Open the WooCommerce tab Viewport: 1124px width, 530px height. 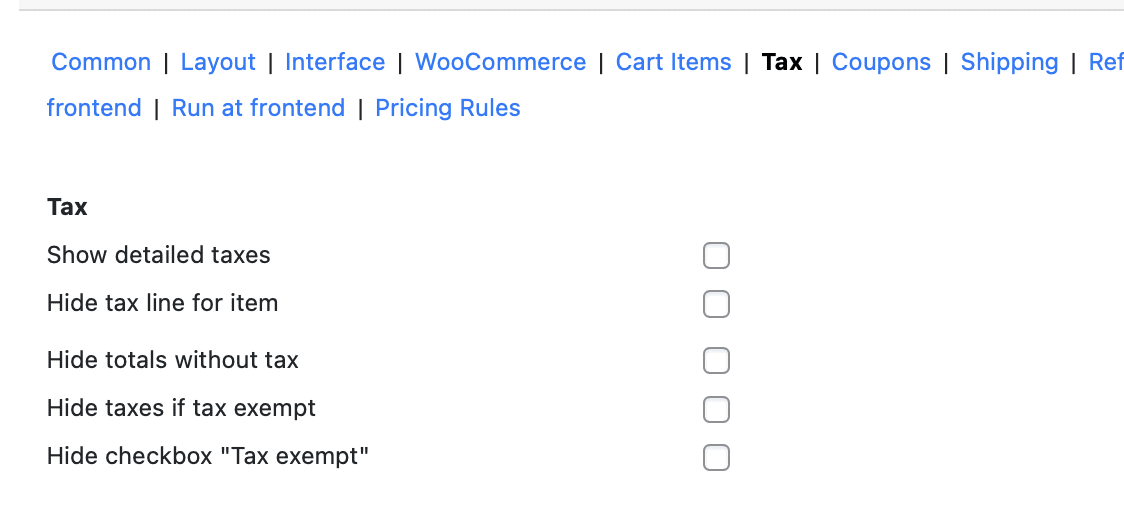click(x=500, y=62)
